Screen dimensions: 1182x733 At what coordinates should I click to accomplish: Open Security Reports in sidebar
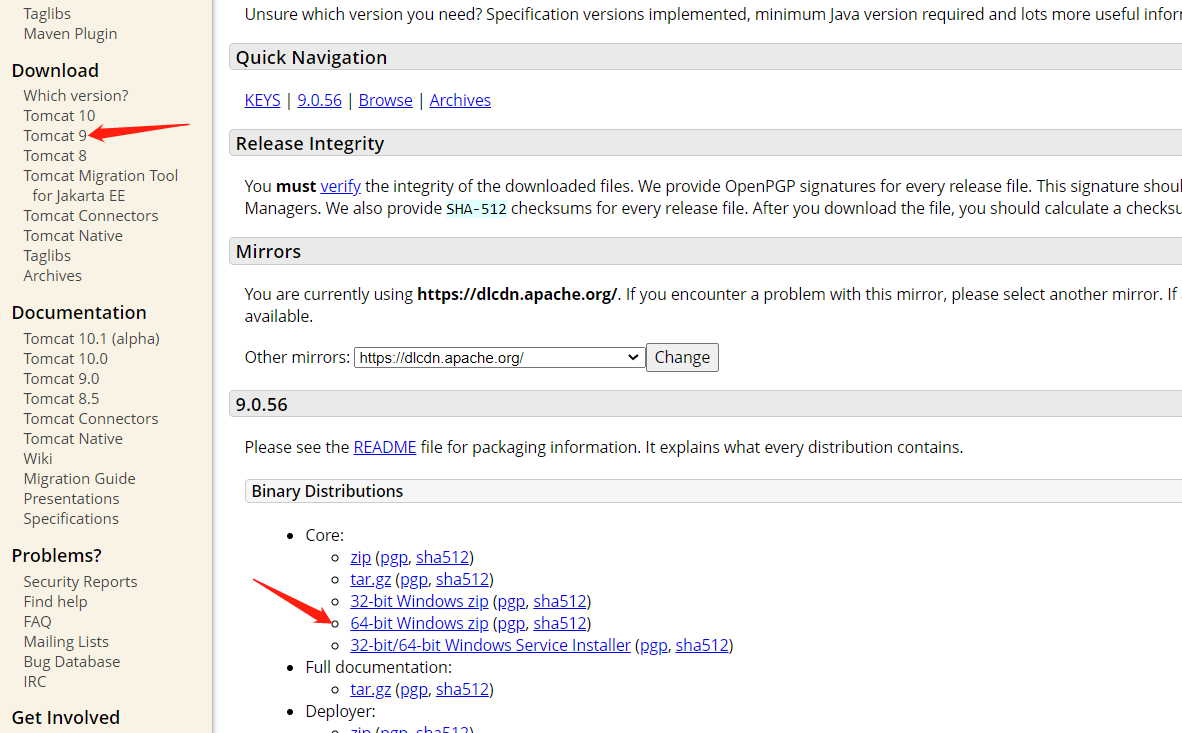[80, 581]
